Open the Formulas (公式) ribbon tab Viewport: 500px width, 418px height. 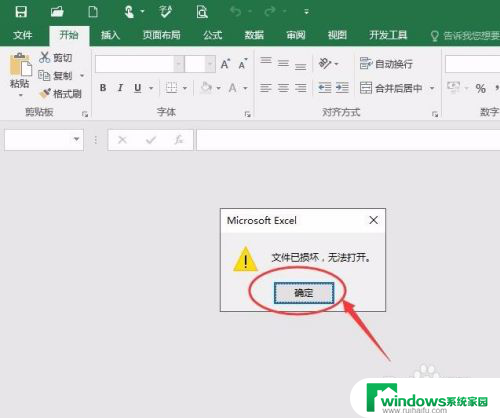(213, 35)
